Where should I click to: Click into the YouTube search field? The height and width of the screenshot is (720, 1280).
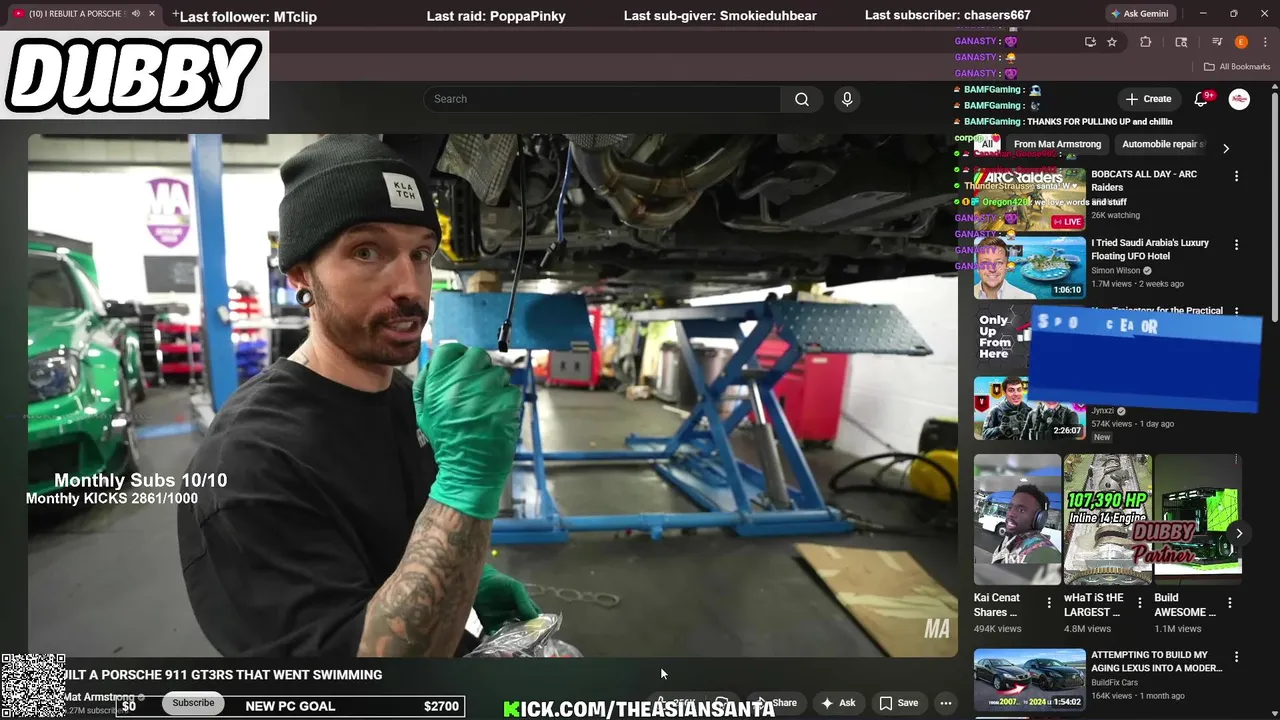603,99
